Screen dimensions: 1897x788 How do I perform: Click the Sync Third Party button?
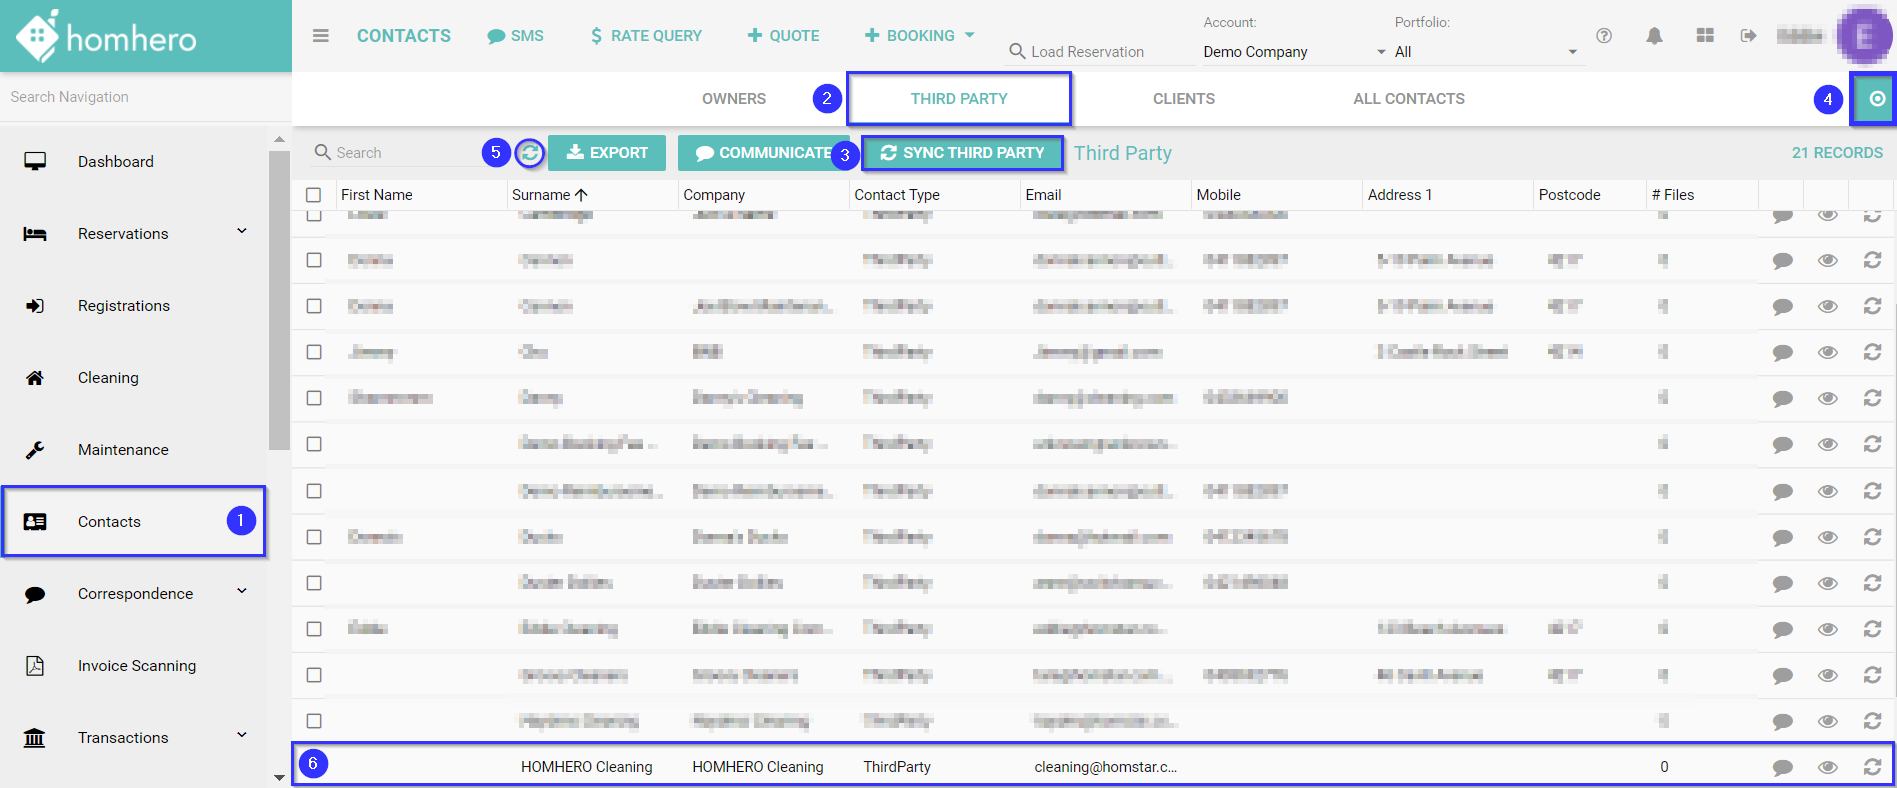962,153
